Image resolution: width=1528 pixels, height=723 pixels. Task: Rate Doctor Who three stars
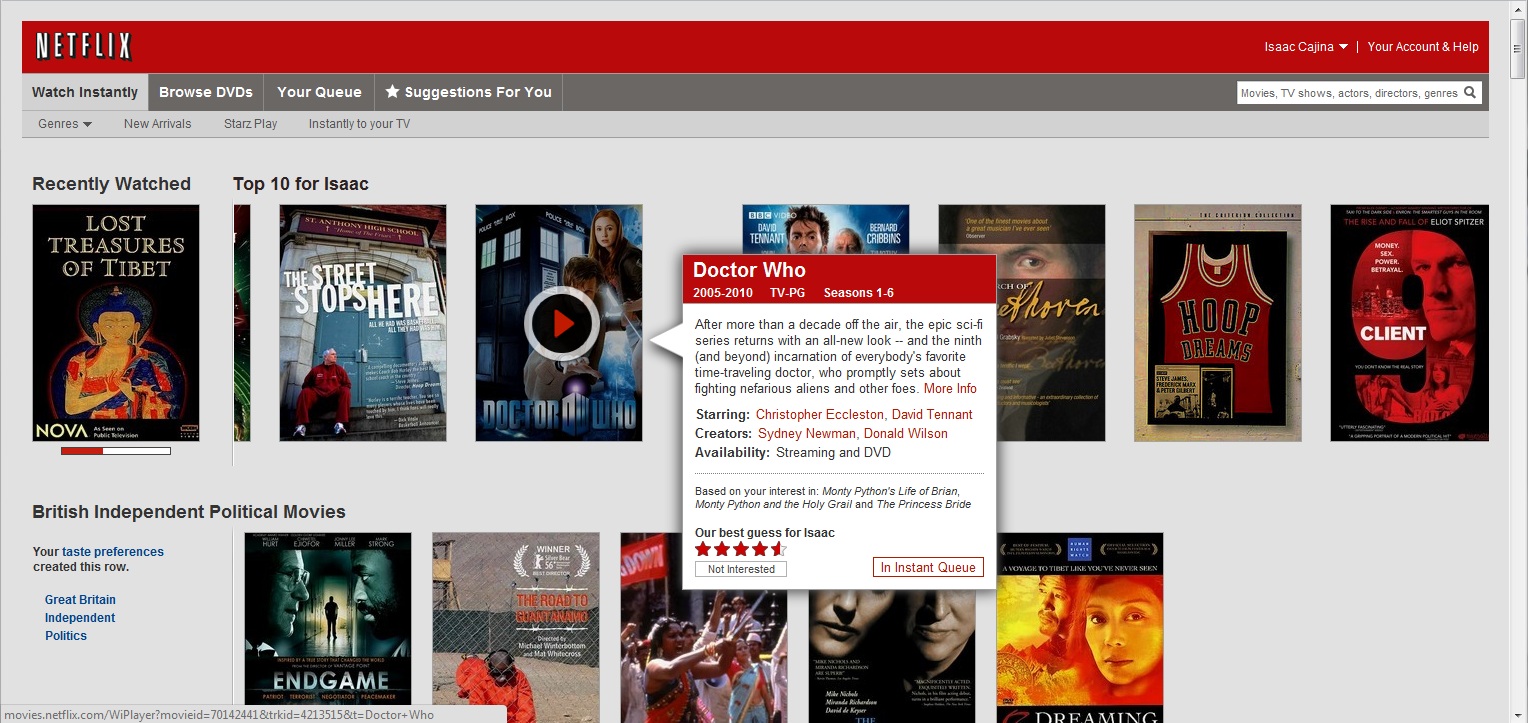click(741, 549)
